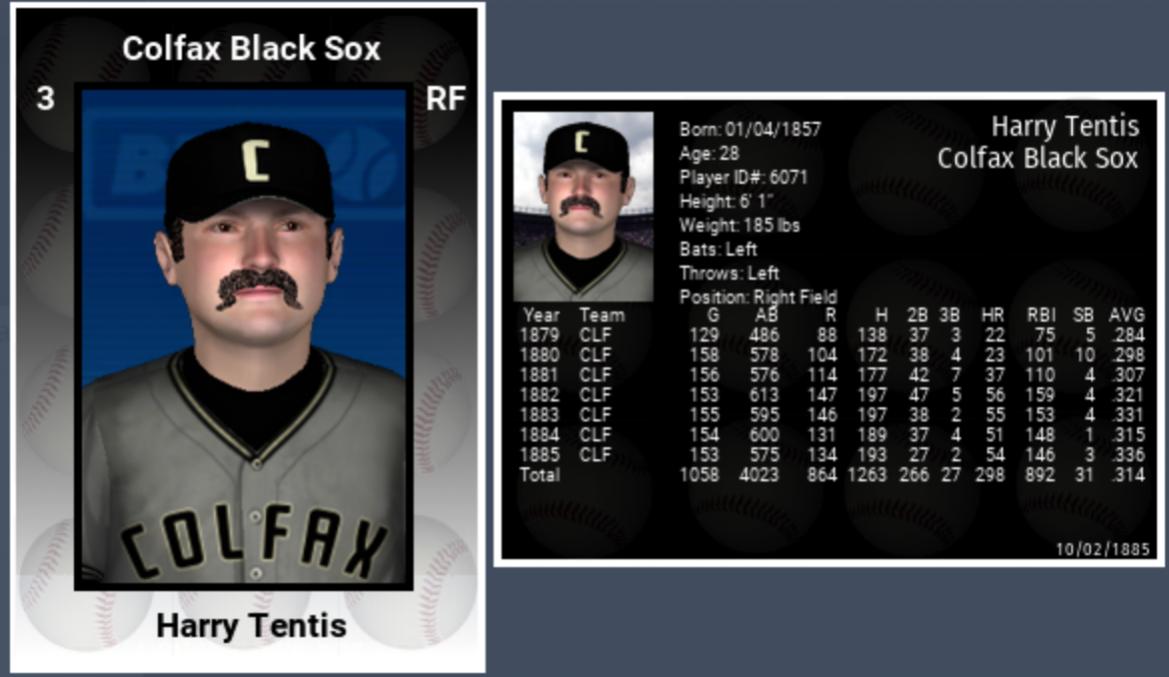Click the small player photo on back card
Screen dimensions: 1169x677
(x=583, y=207)
